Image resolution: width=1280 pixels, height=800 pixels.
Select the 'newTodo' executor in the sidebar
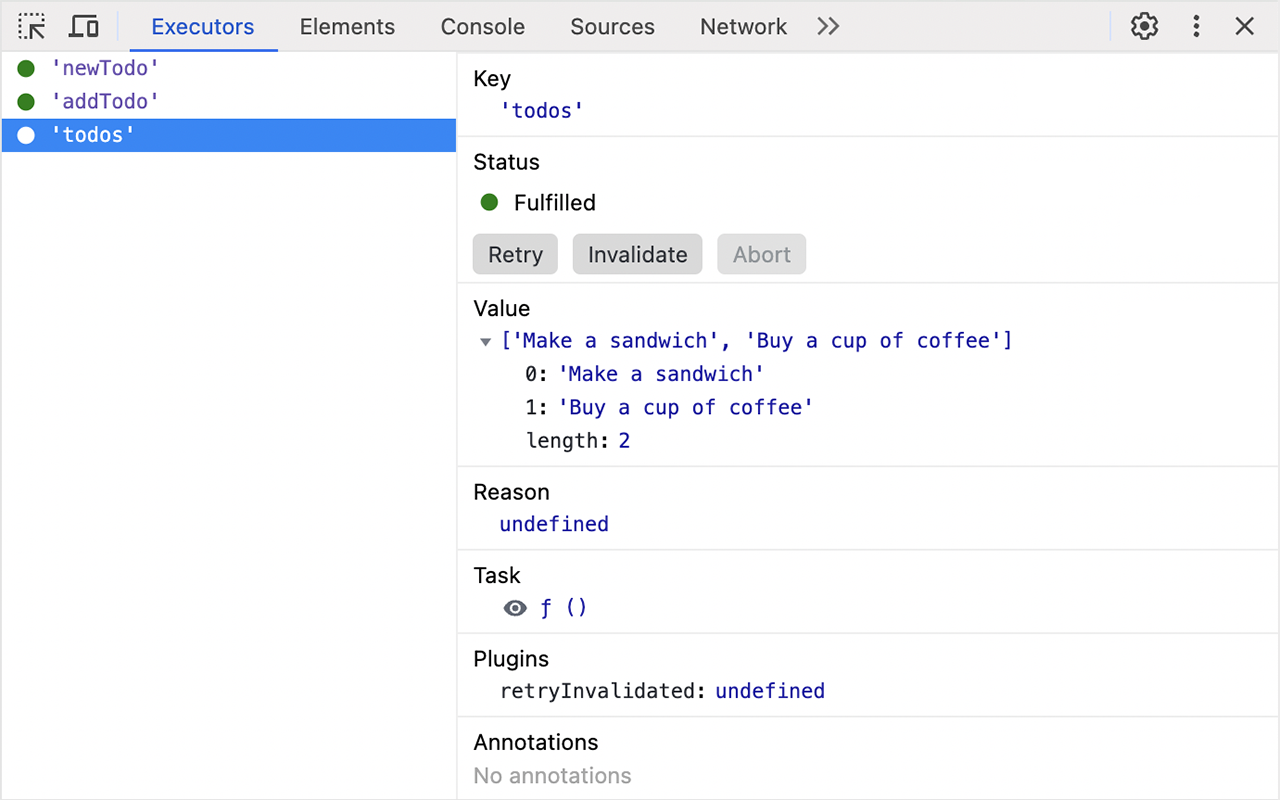[x=104, y=67]
